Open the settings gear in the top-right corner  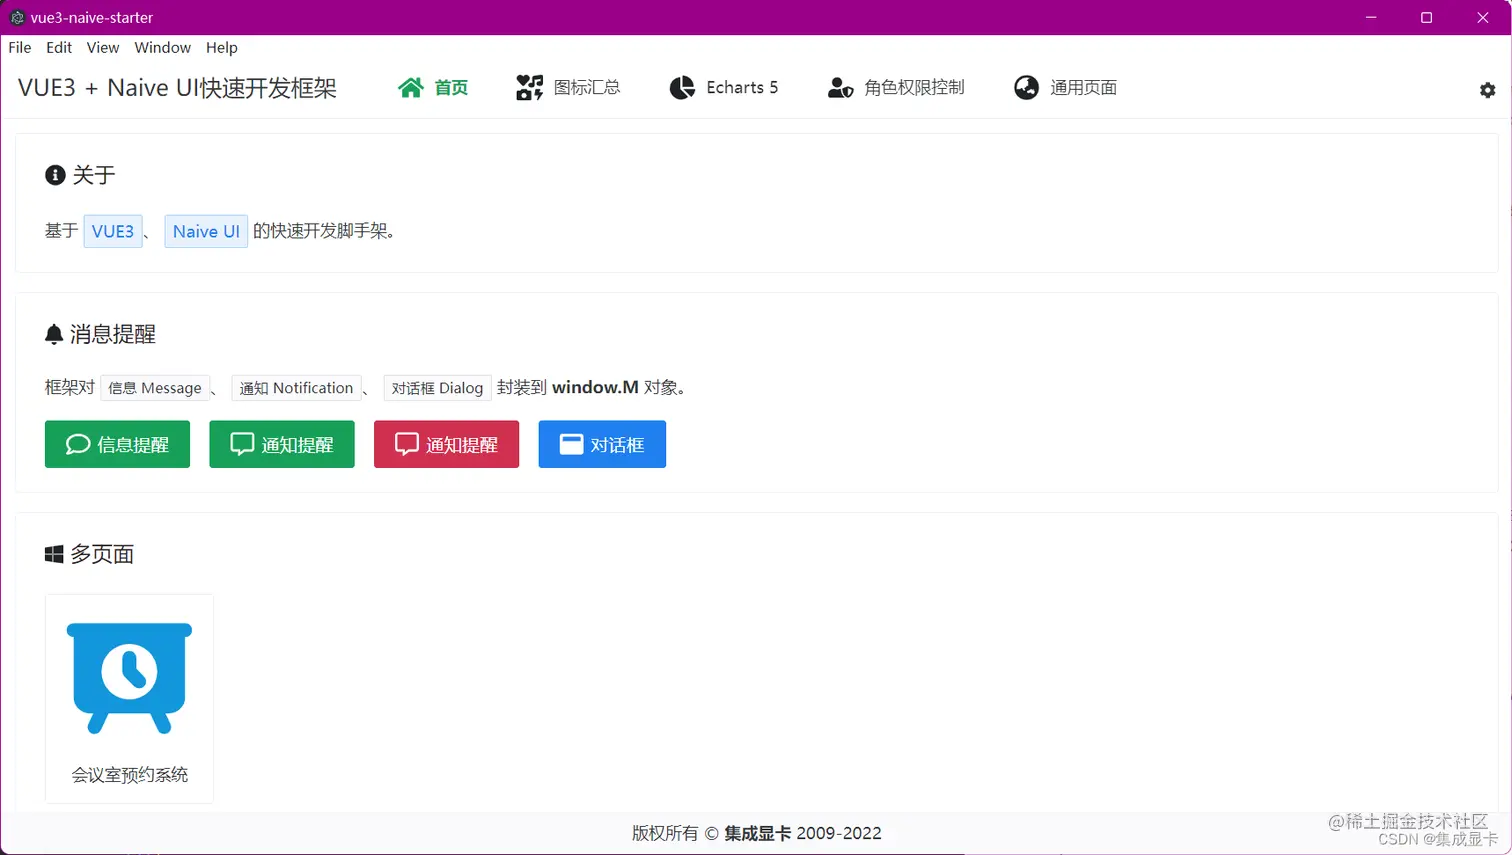click(x=1487, y=89)
